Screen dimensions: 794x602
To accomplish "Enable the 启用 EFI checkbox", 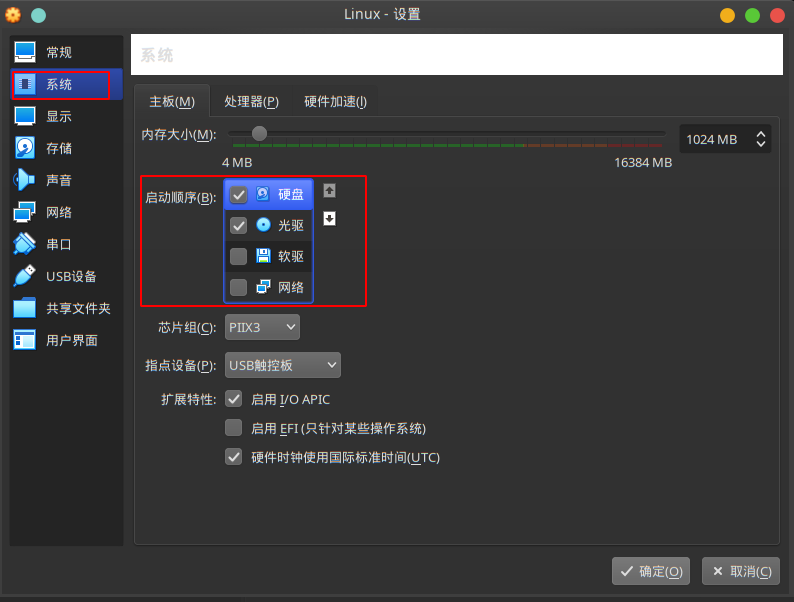I will coord(233,428).
